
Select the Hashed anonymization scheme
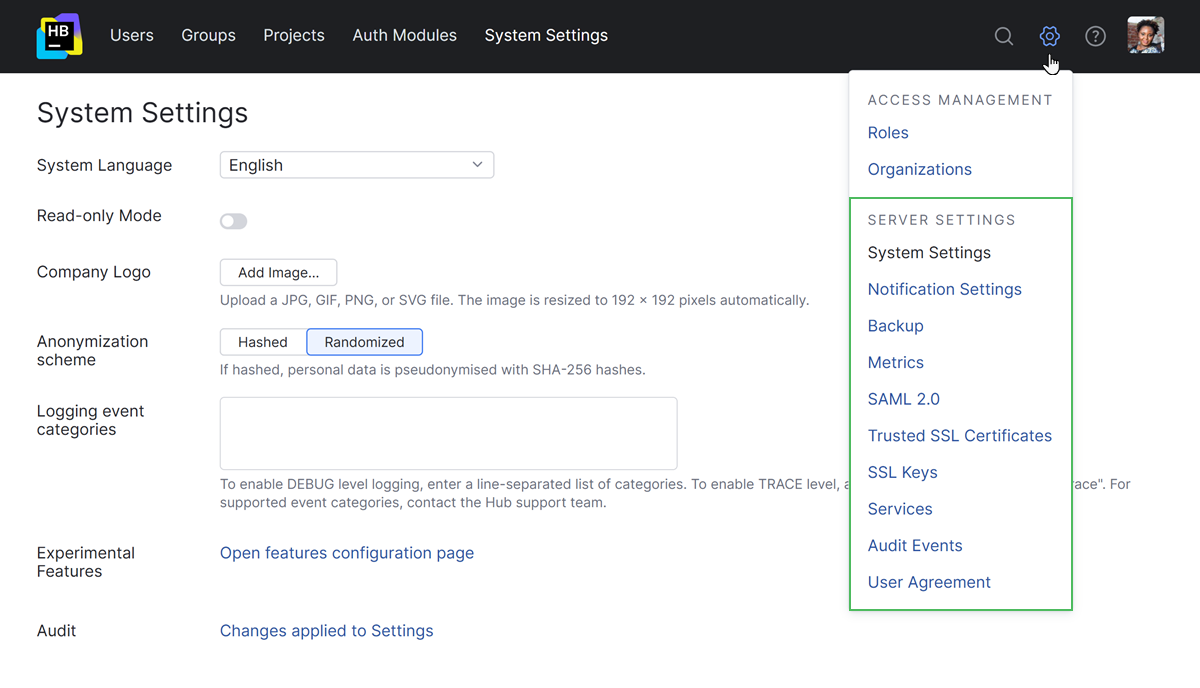tap(263, 342)
